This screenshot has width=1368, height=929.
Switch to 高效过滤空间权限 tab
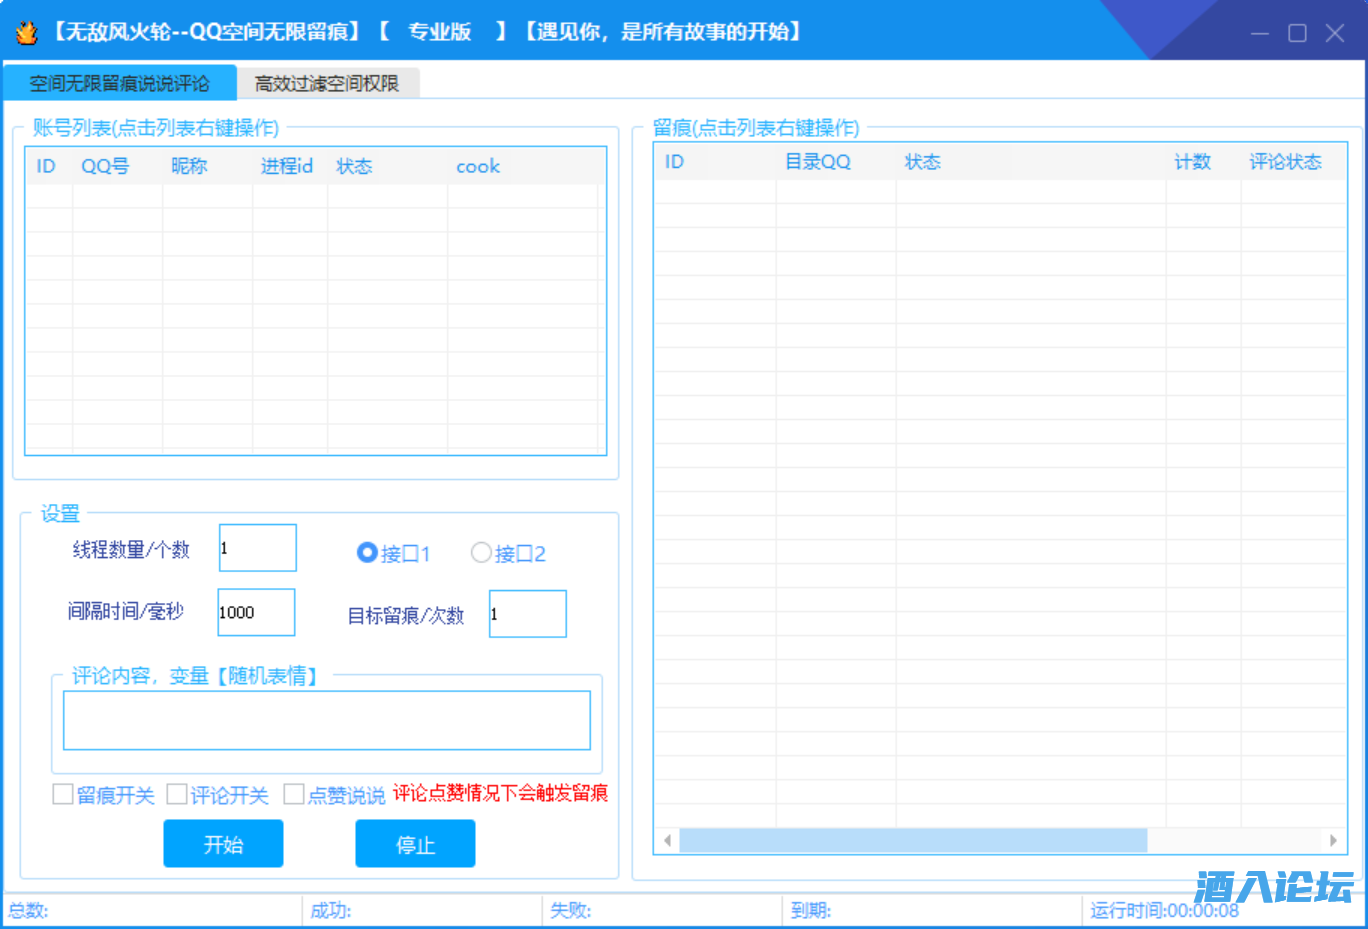click(x=327, y=84)
